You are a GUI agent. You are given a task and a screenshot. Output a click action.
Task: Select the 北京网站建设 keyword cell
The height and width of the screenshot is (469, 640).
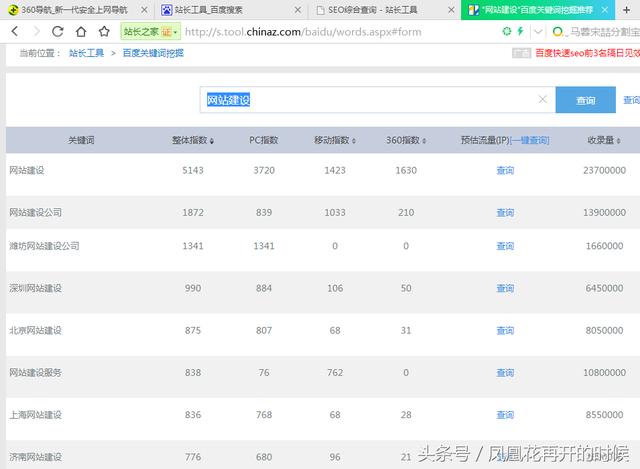pyautogui.click(x=36, y=330)
